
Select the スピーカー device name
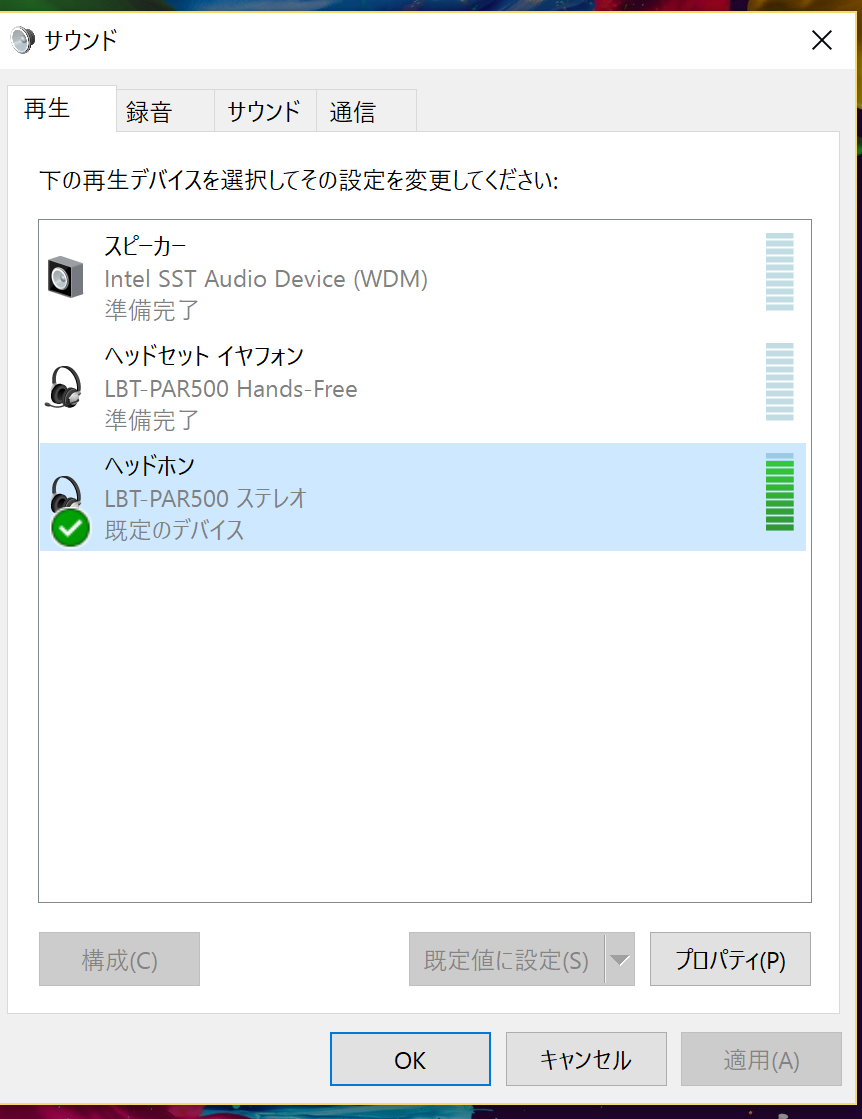[146, 246]
